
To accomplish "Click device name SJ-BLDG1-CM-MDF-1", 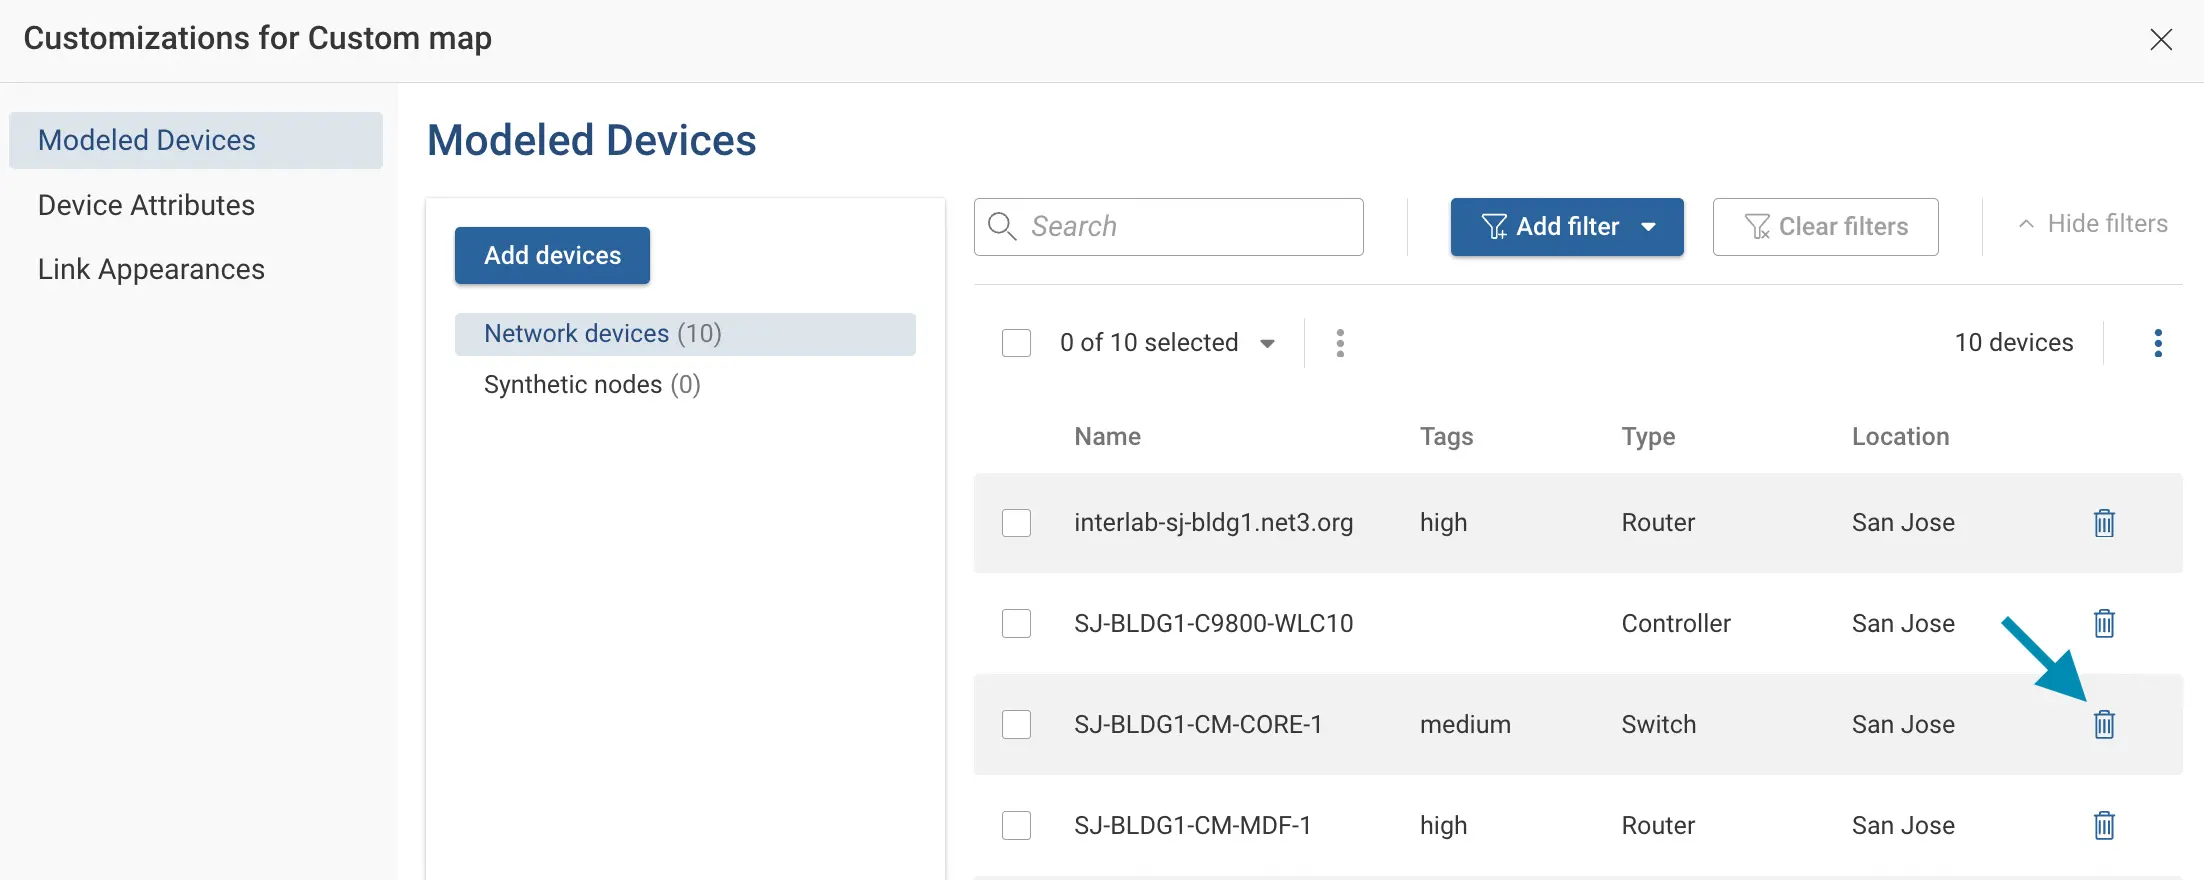I will [1192, 826].
